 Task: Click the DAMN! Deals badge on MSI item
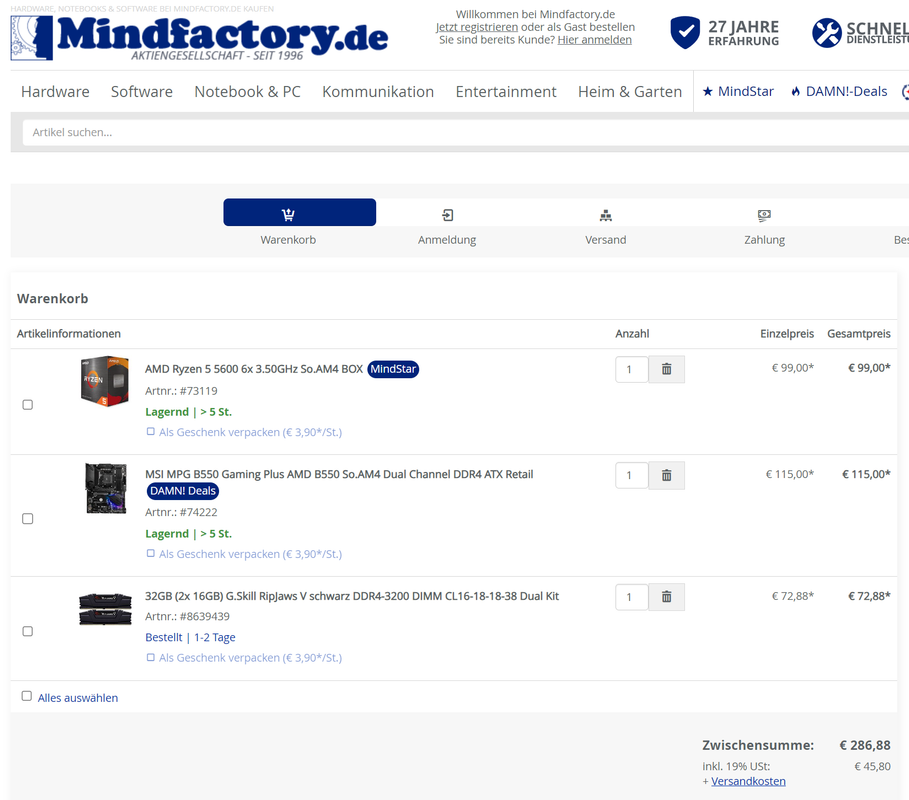click(183, 491)
